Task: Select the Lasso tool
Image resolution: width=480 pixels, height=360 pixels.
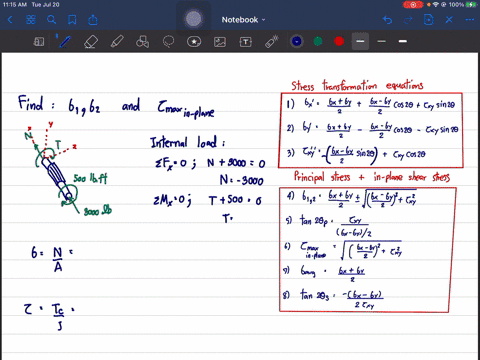Action: pos(168,42)
